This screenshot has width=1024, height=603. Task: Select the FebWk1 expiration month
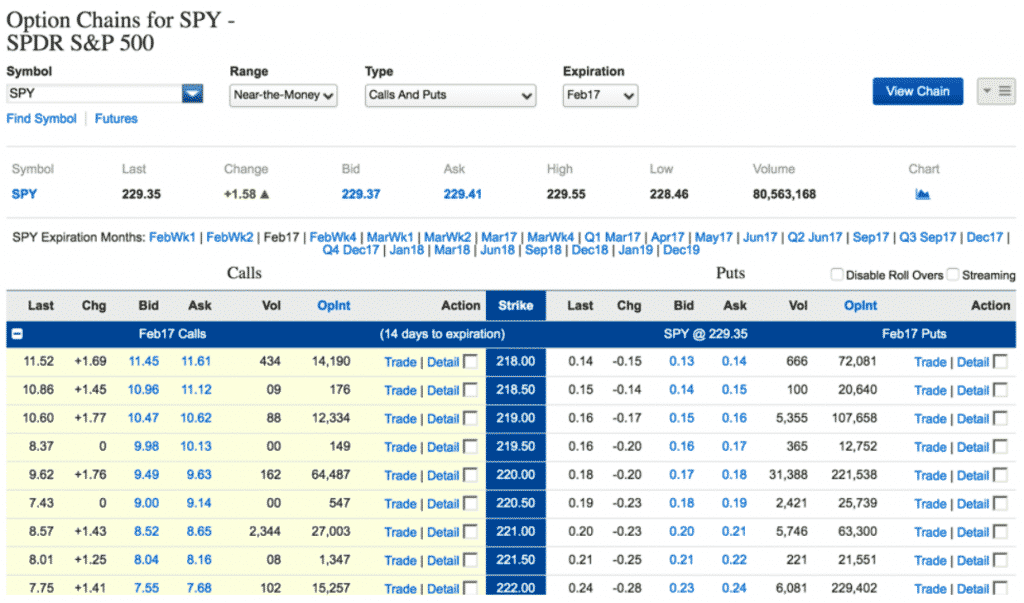(172, 237)
